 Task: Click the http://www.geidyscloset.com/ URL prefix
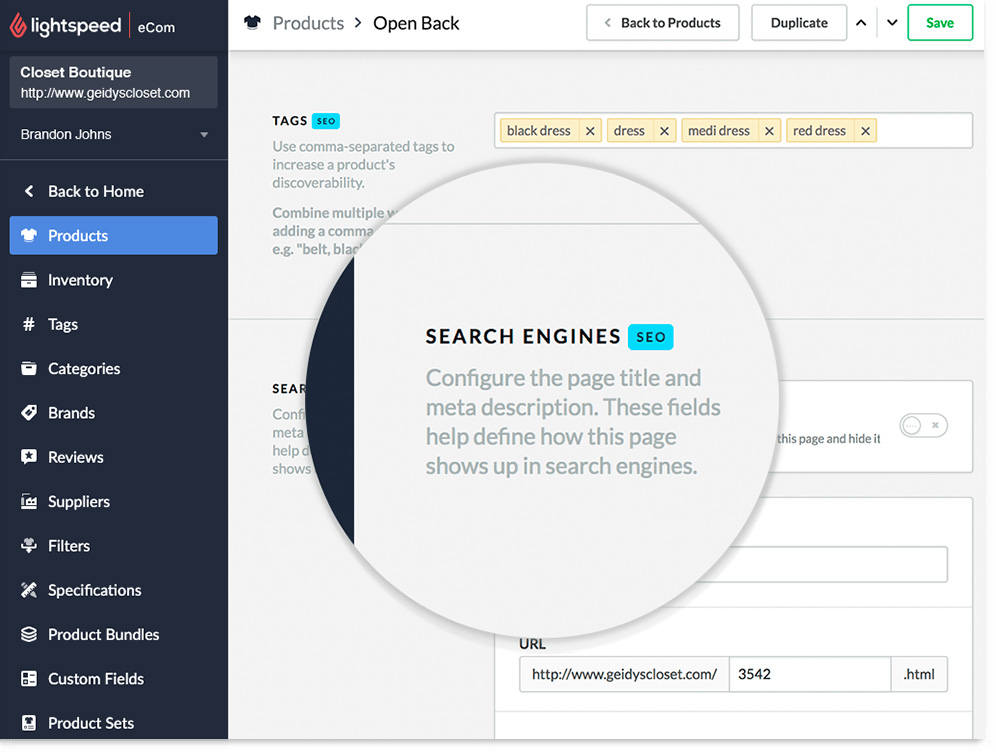(624, 674)
